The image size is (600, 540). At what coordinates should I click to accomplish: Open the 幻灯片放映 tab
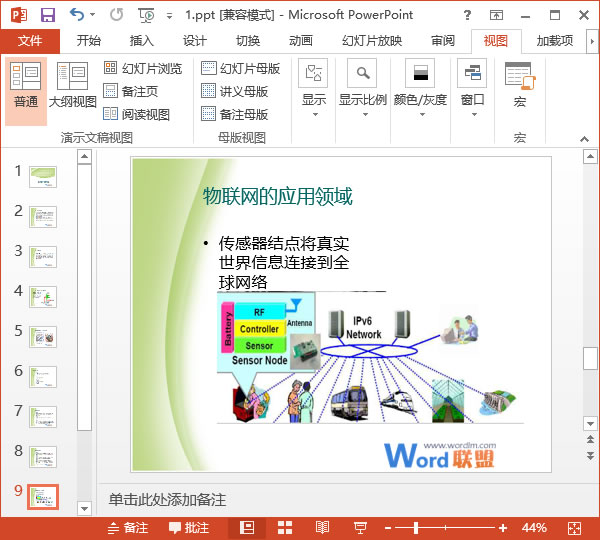tap(372, 41)
